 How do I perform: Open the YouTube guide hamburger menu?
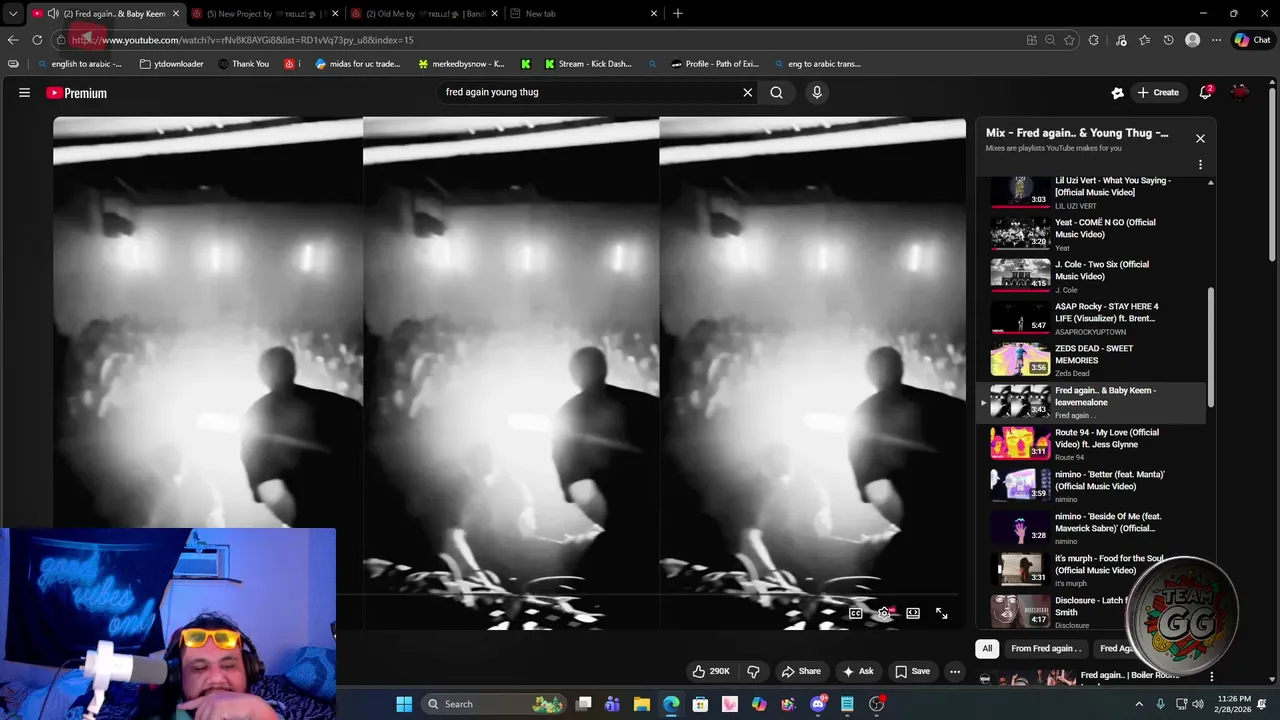pyautogui.click(x=24, y=93)
